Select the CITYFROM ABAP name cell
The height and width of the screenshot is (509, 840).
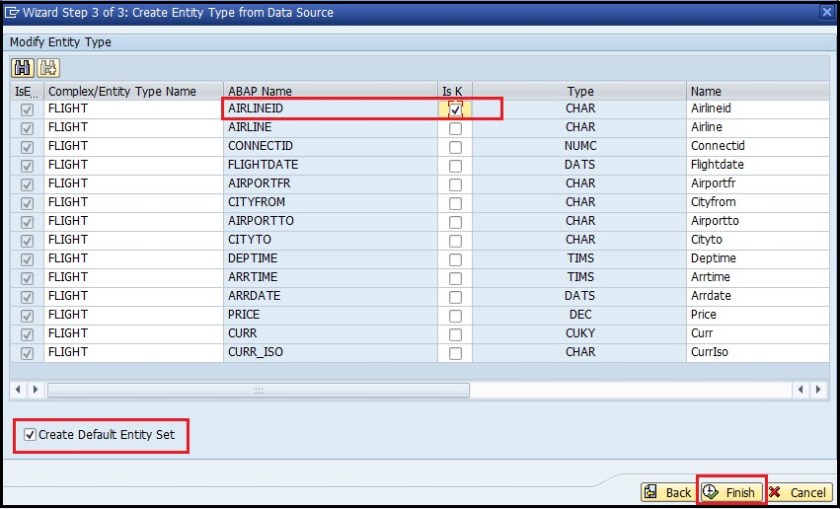pos(331,202)
